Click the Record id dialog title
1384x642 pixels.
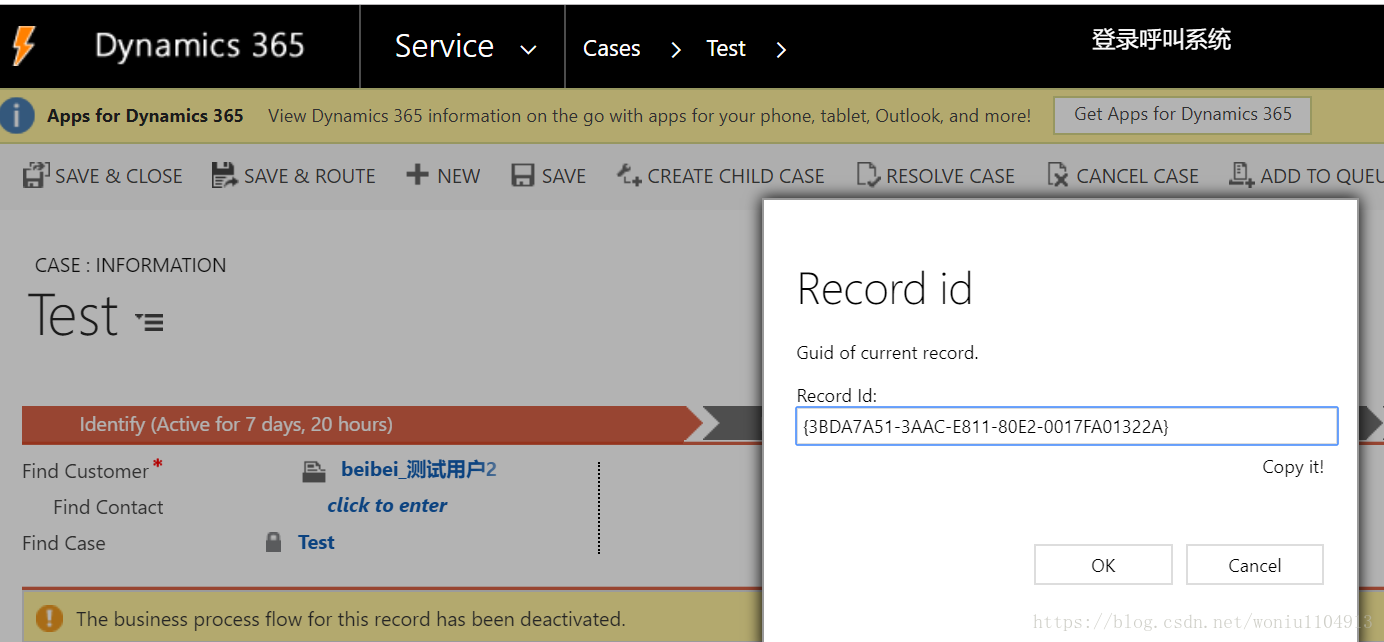(884, 290)
